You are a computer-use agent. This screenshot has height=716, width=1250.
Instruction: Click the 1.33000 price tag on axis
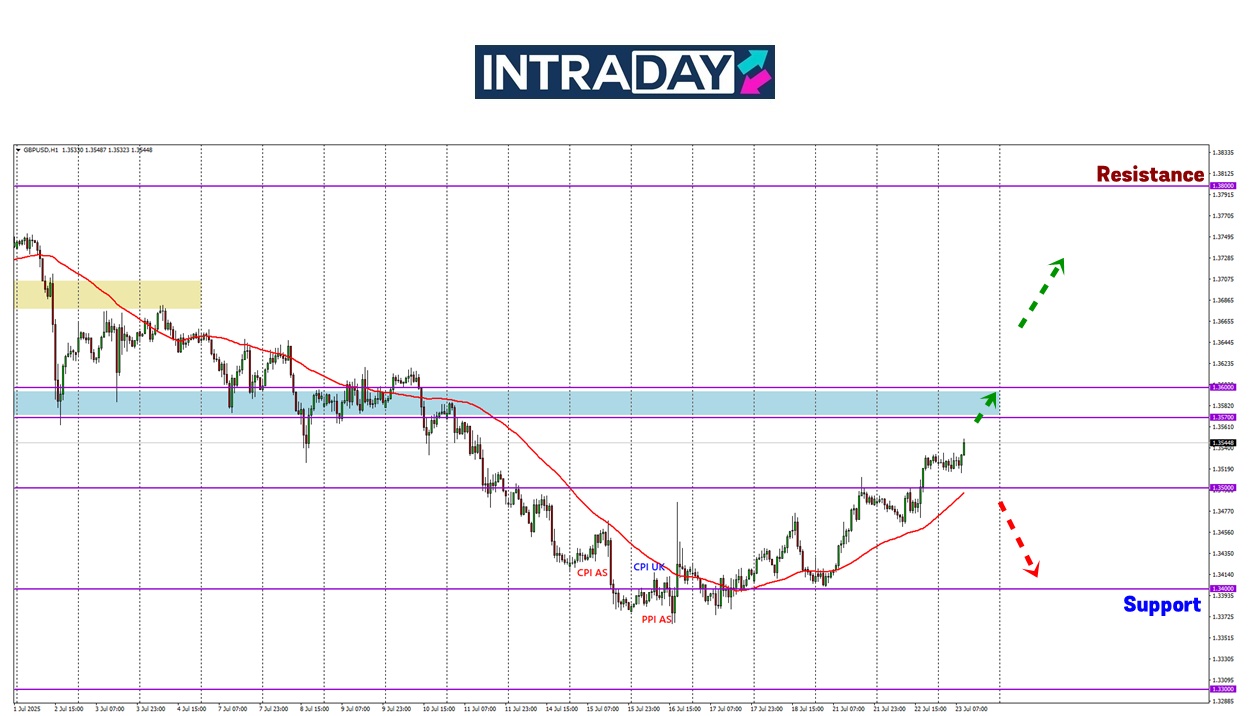(x=1222, y=689)
